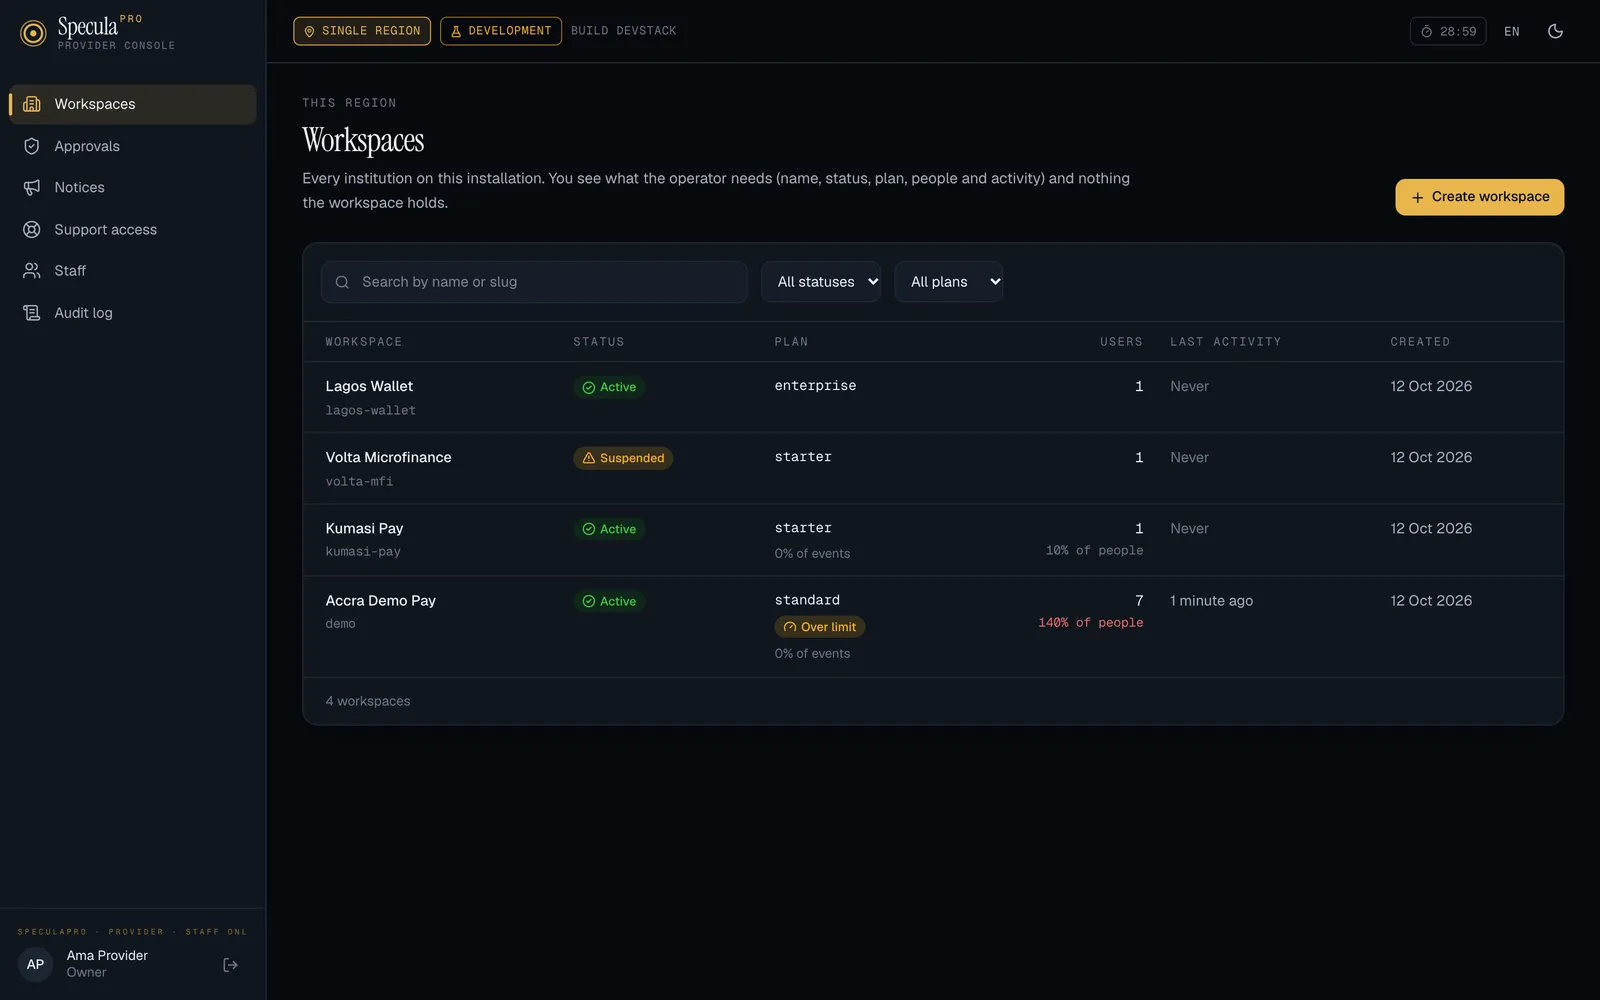Screen dimensions: 1600x1000
Task: Click the Over limit badge
Action: coord(820,627)
